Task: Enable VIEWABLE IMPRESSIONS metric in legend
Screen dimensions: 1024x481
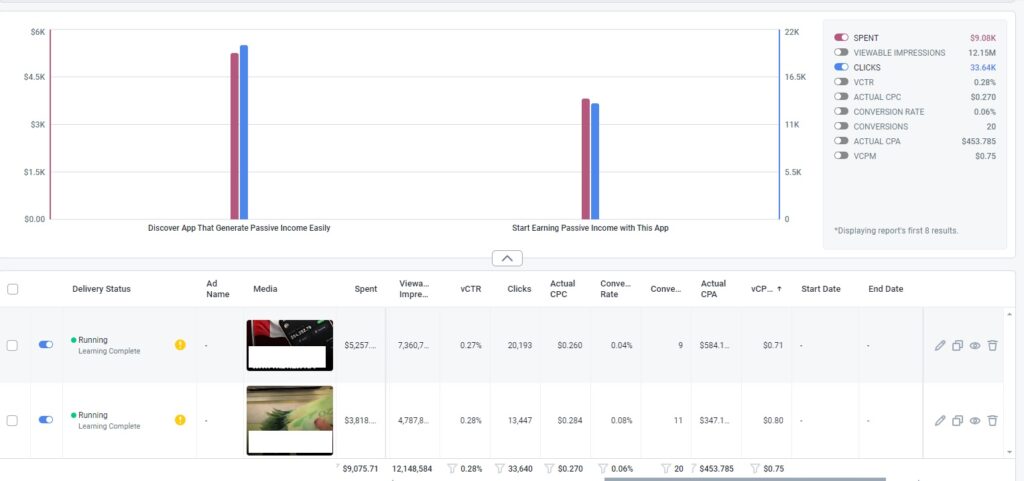Action: 841,52
